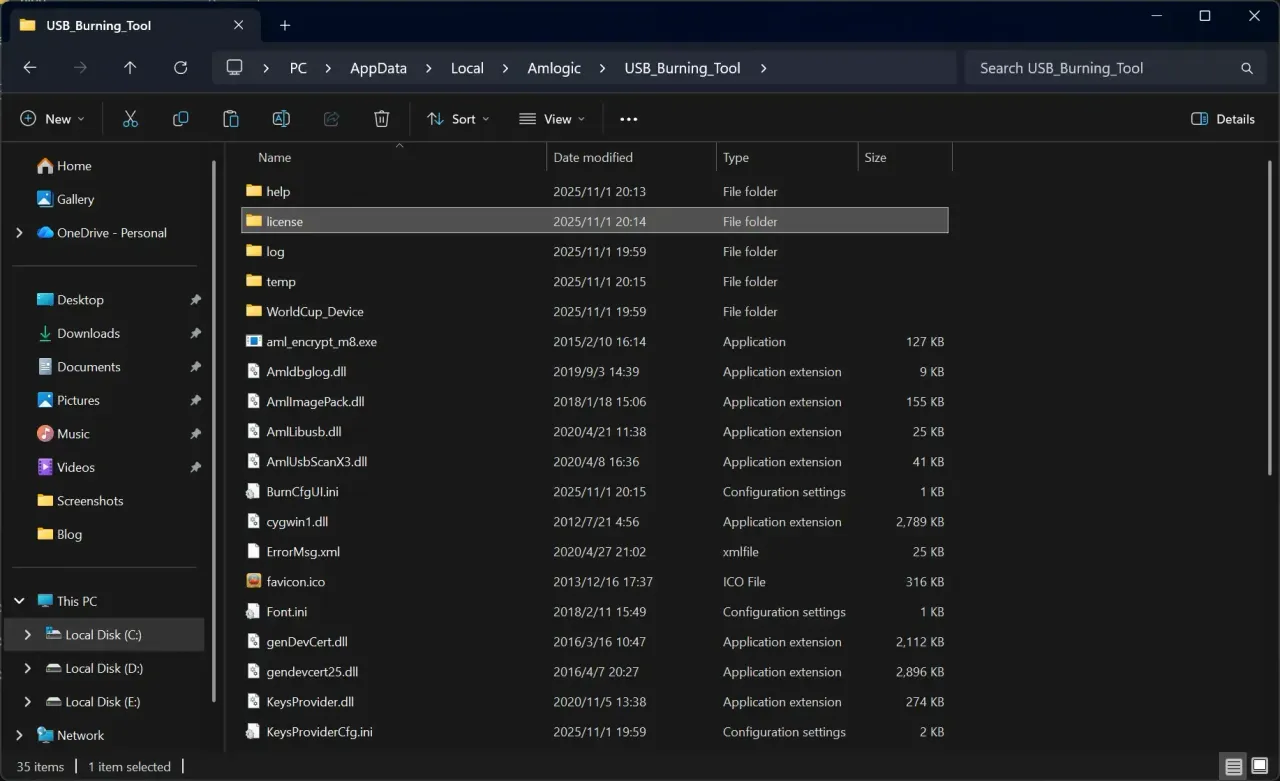Click the Copy icon in toolbar
Viewport: 1280px width, 781px height.
point(180,119)
